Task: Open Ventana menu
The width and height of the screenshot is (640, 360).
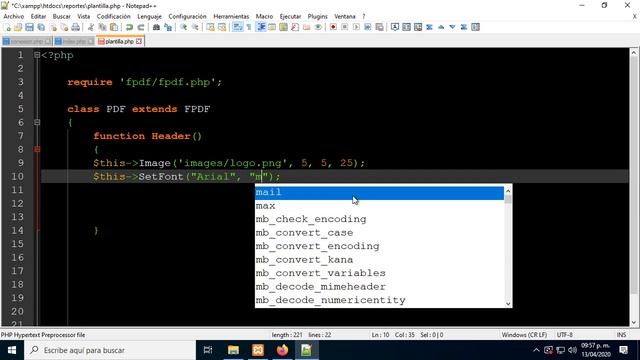Action: coord(345,16)
